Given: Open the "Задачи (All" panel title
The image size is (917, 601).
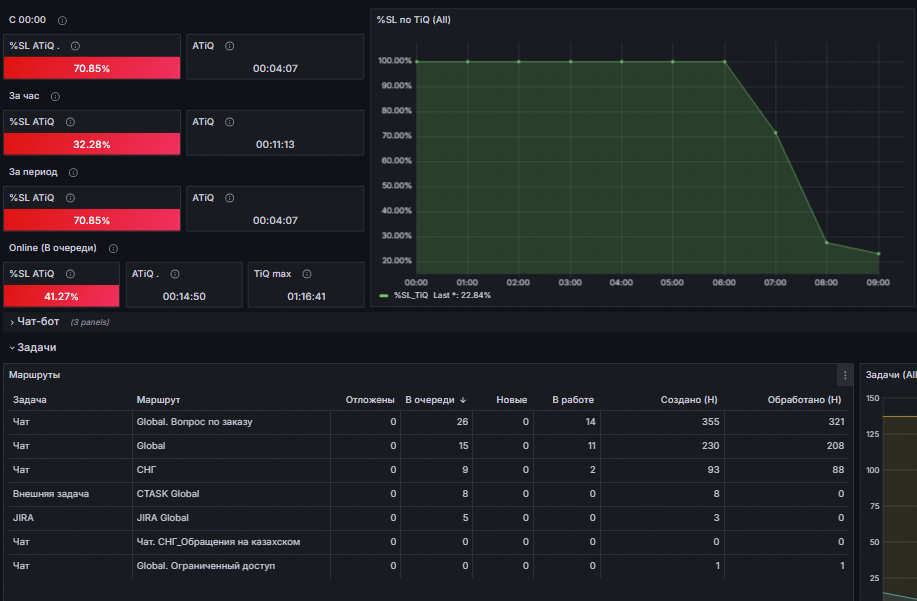Looking at the screenshot, I should [x=891, y=375].
